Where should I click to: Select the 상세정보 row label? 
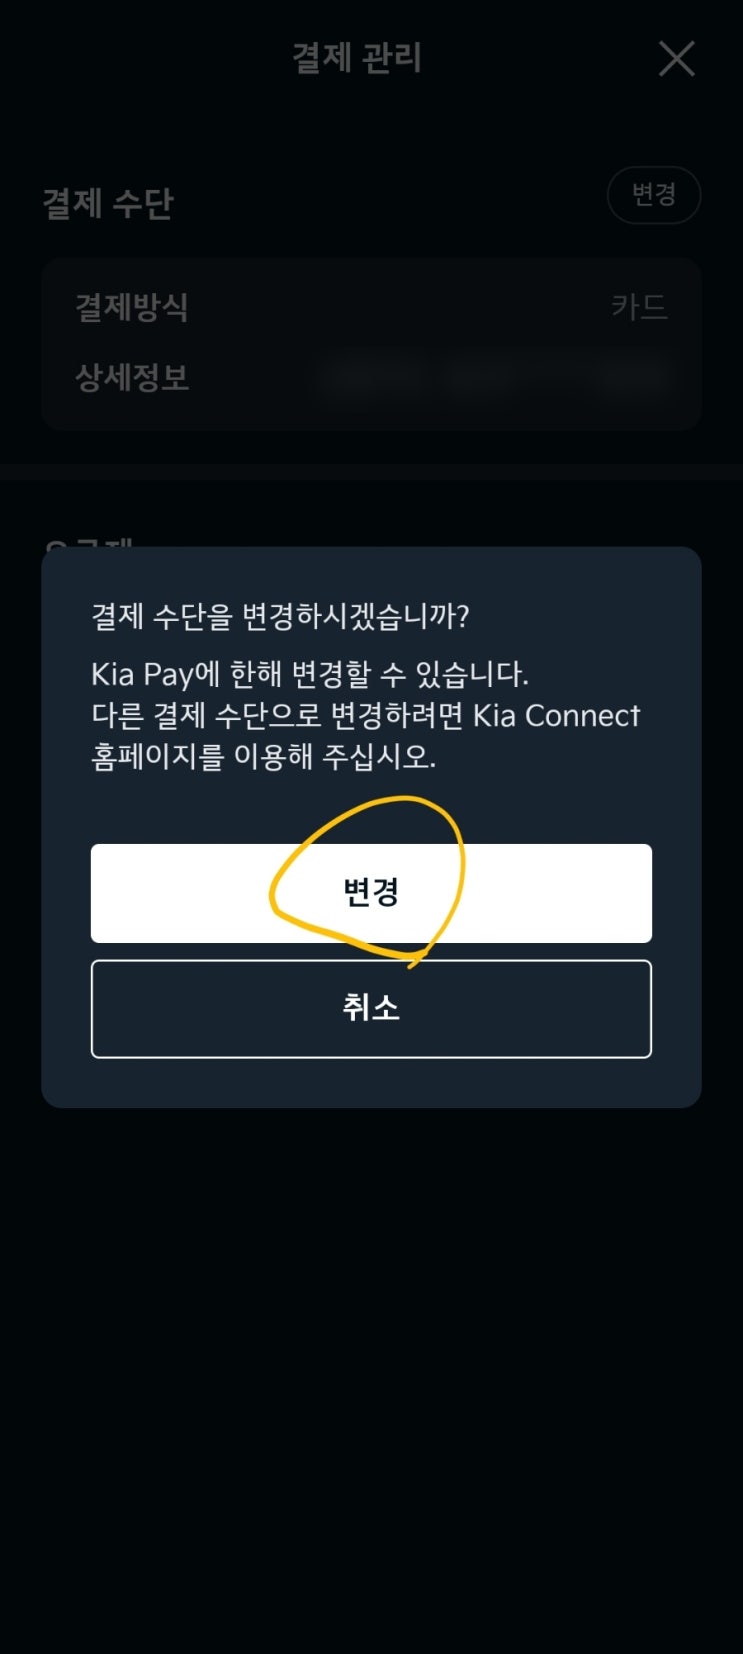click(x=132, y=378)
